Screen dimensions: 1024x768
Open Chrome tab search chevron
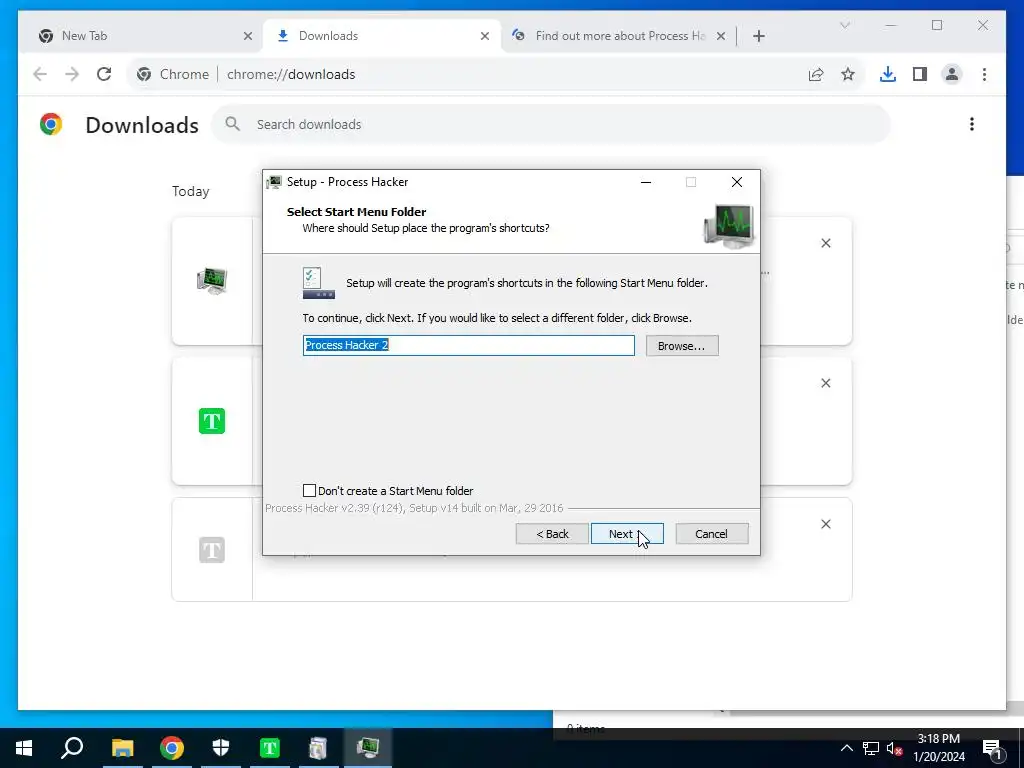[844, 25]
